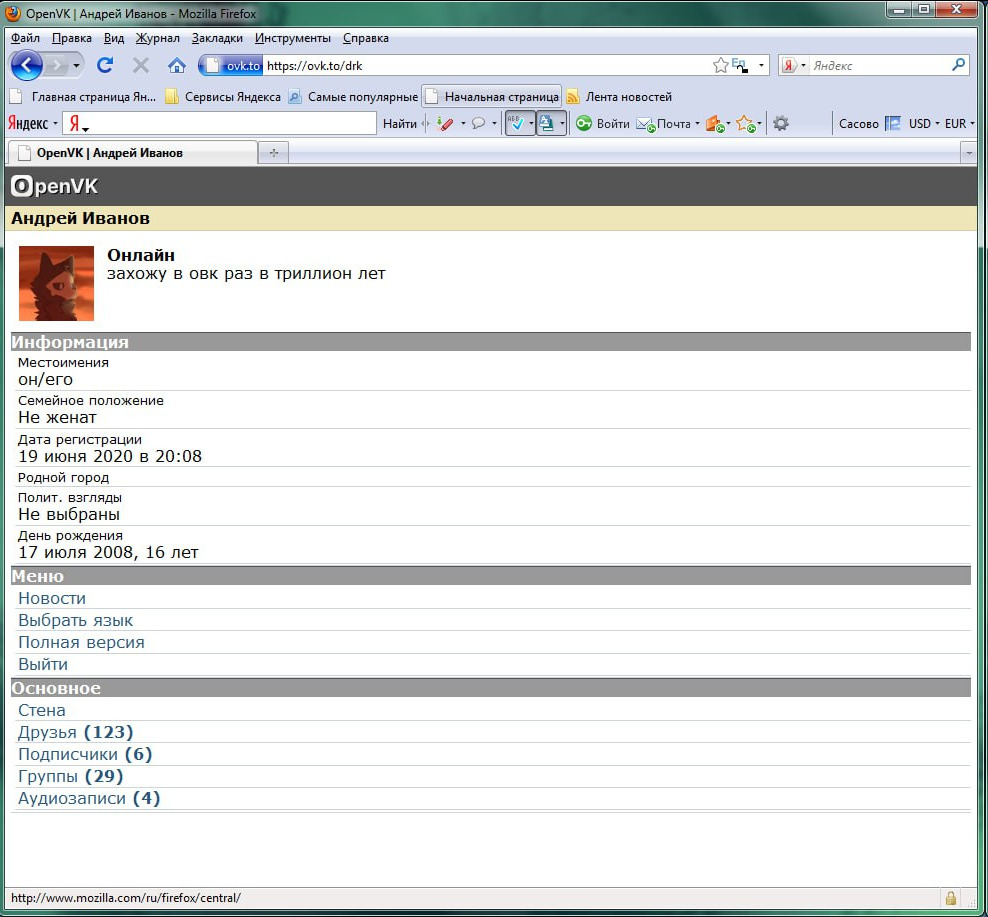988x917 pixels.
Task: Open the Закладки menu
Action: click(x=217, y=38)
